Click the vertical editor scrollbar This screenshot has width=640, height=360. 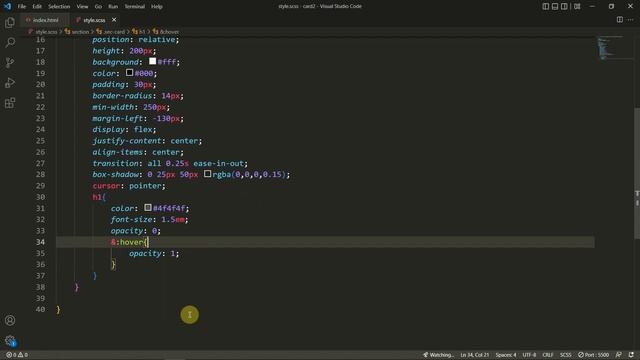[x=637, y=173]
